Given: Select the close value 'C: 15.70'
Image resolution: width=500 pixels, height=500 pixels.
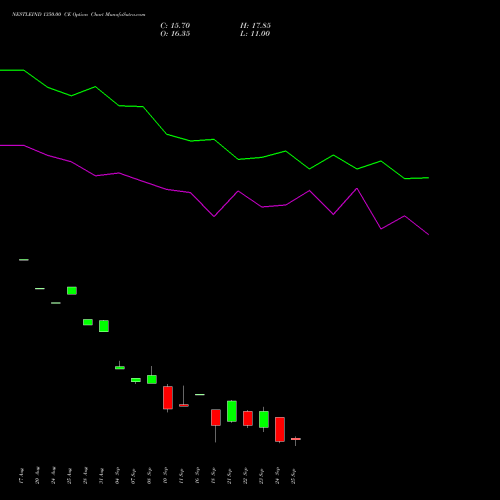Looking at the screenshot, I should point(175,26).
